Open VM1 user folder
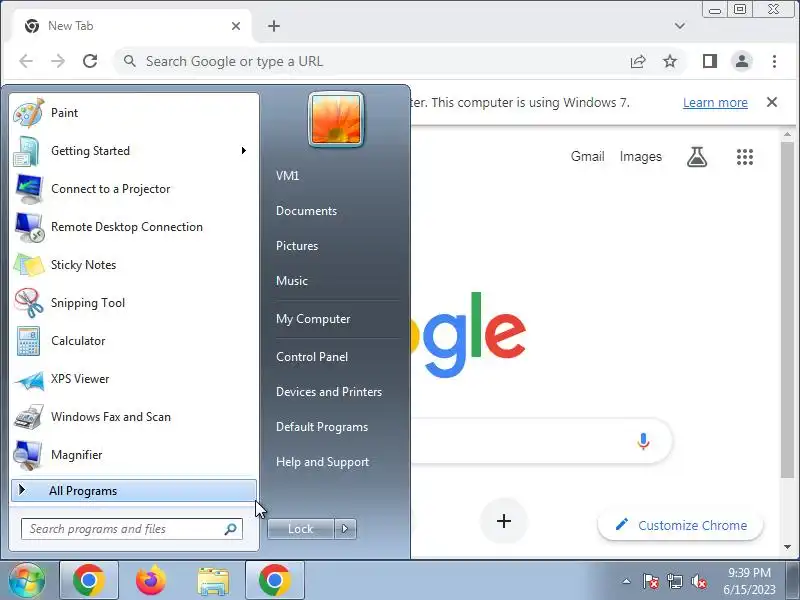This screenshot has width=800, height=600. click(x=287, y=176)
